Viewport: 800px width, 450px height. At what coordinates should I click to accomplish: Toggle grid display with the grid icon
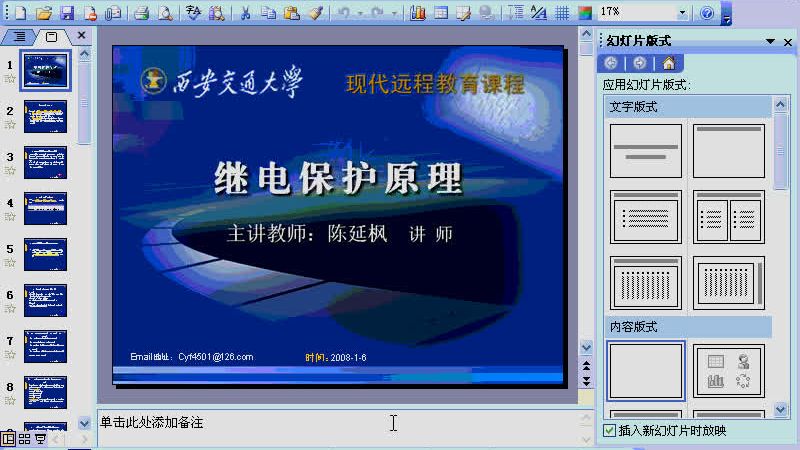(562, 13)
